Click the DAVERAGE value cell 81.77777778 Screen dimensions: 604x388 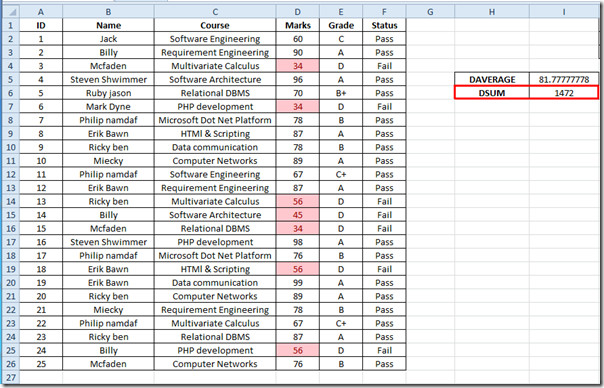click(x=564, y=79)
